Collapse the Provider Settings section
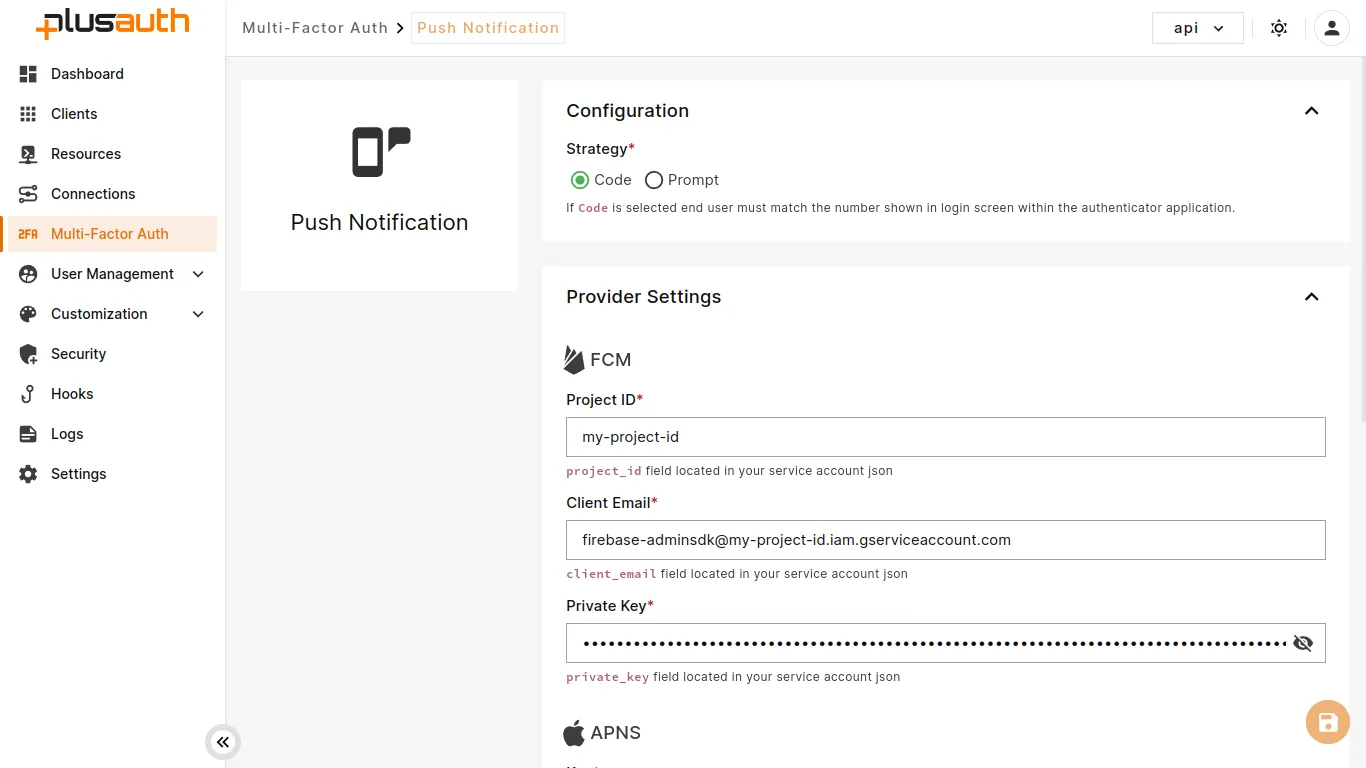Screen dimensions: 1366x768 pyautogui.click(x=1311, y=297)
